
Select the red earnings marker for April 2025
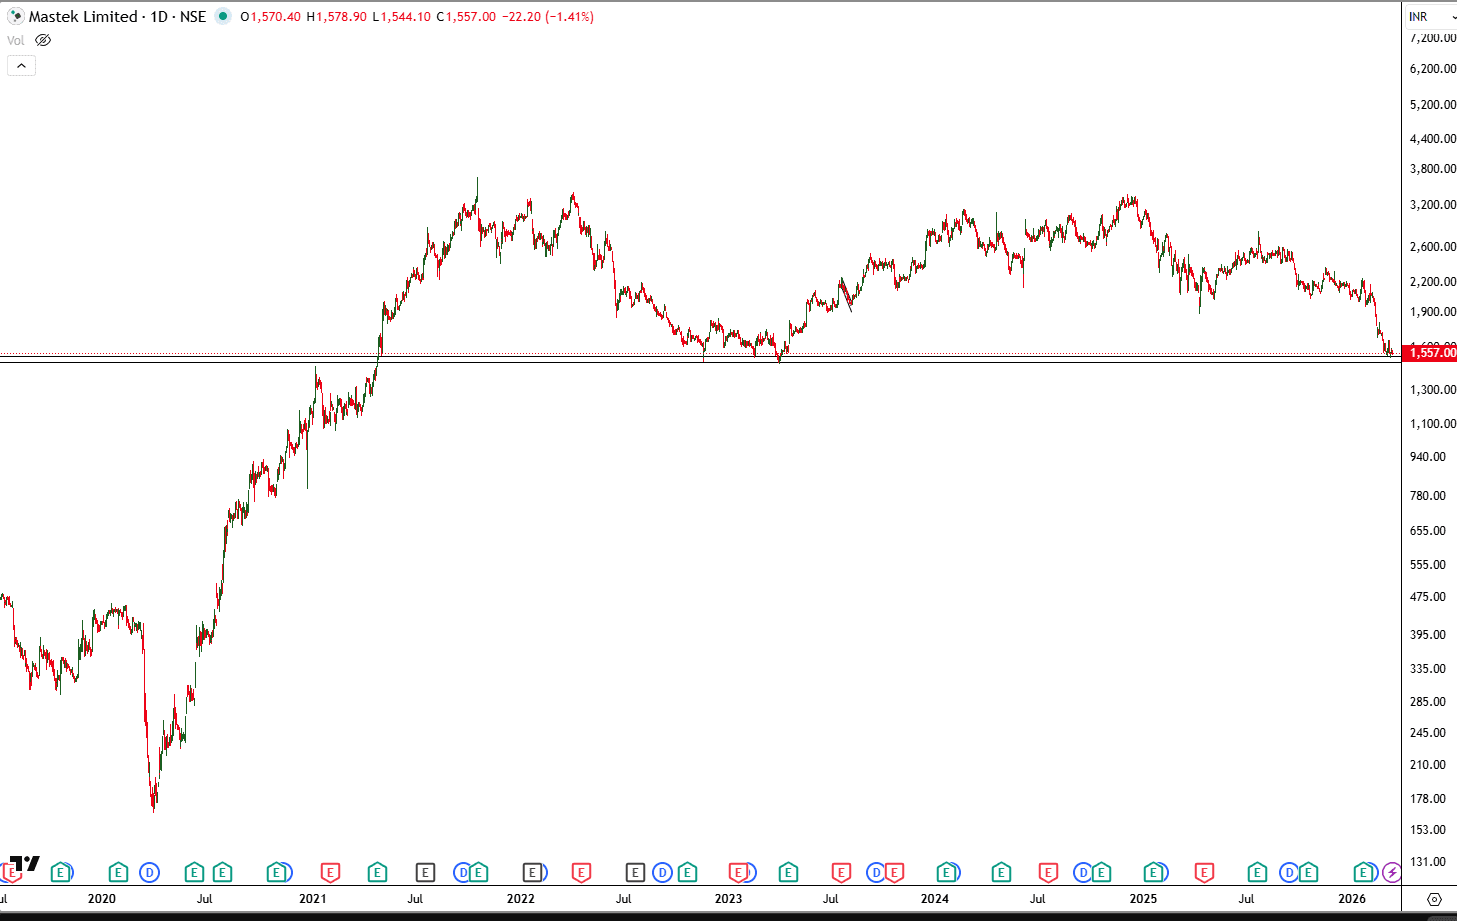click(1204, 873)
